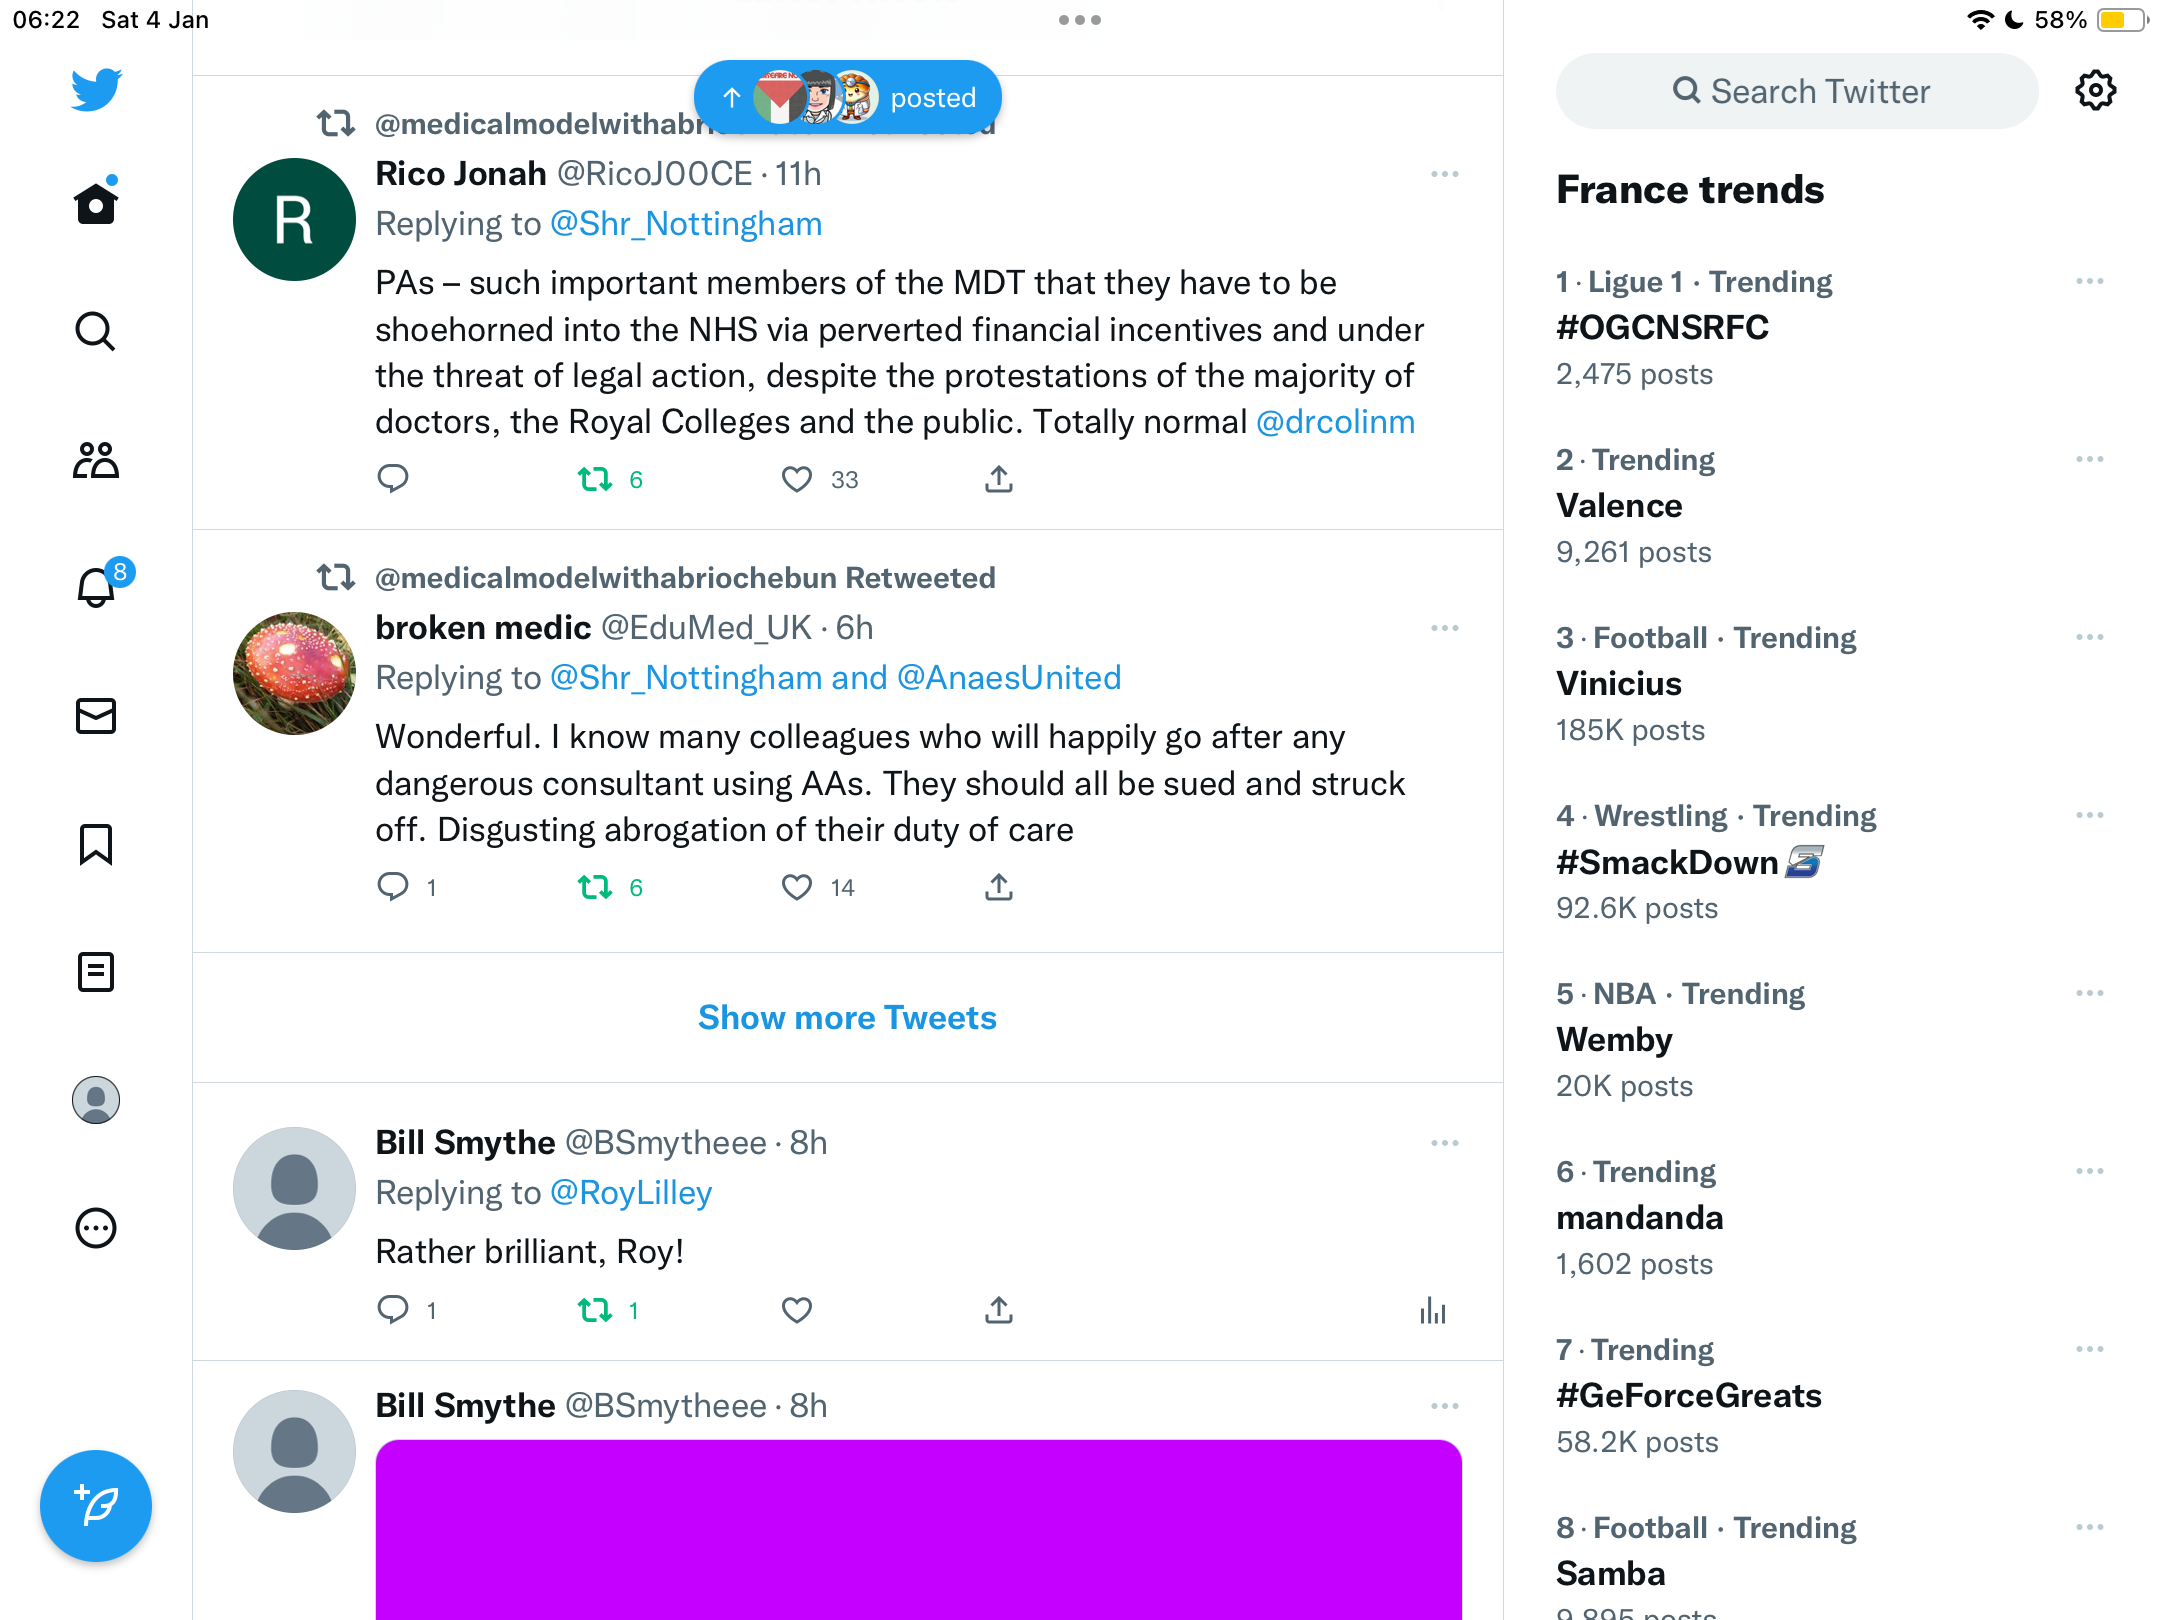
Task: Click the compose Tweet feather button
Action: tap(96, 1506)
